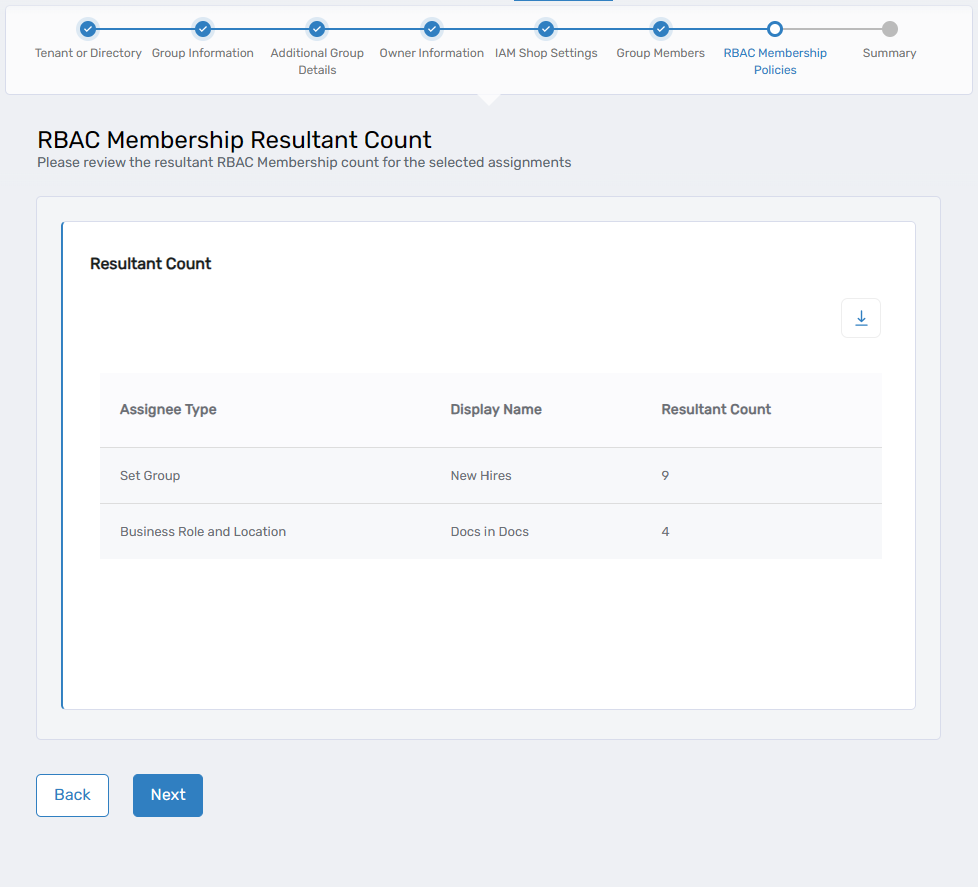Click the gray Summary step indicator dot
This screenshot has height=887, width=978.
tap(889, 29)
